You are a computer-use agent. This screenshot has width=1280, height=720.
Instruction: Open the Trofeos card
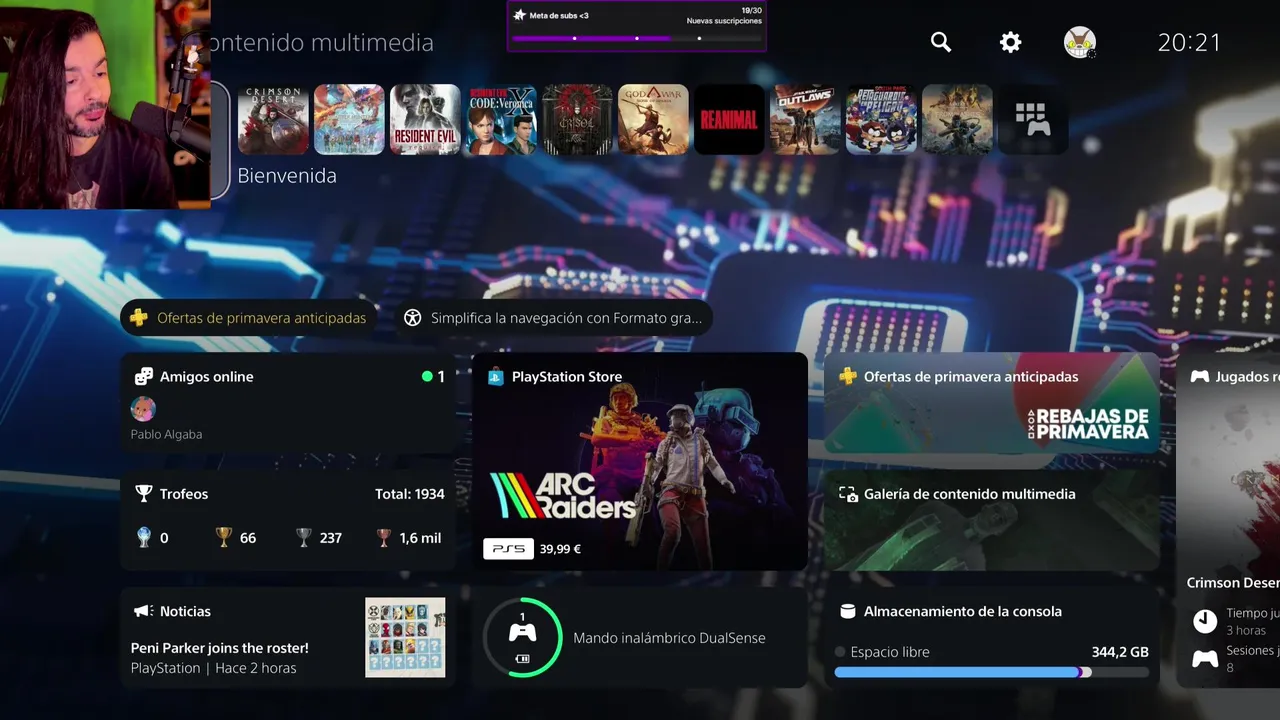(288, 519)
